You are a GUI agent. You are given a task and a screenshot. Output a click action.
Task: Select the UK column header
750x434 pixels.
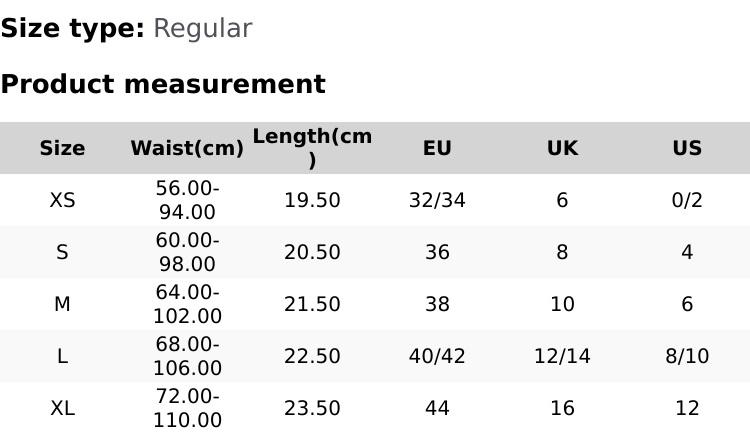coord(562,148)
